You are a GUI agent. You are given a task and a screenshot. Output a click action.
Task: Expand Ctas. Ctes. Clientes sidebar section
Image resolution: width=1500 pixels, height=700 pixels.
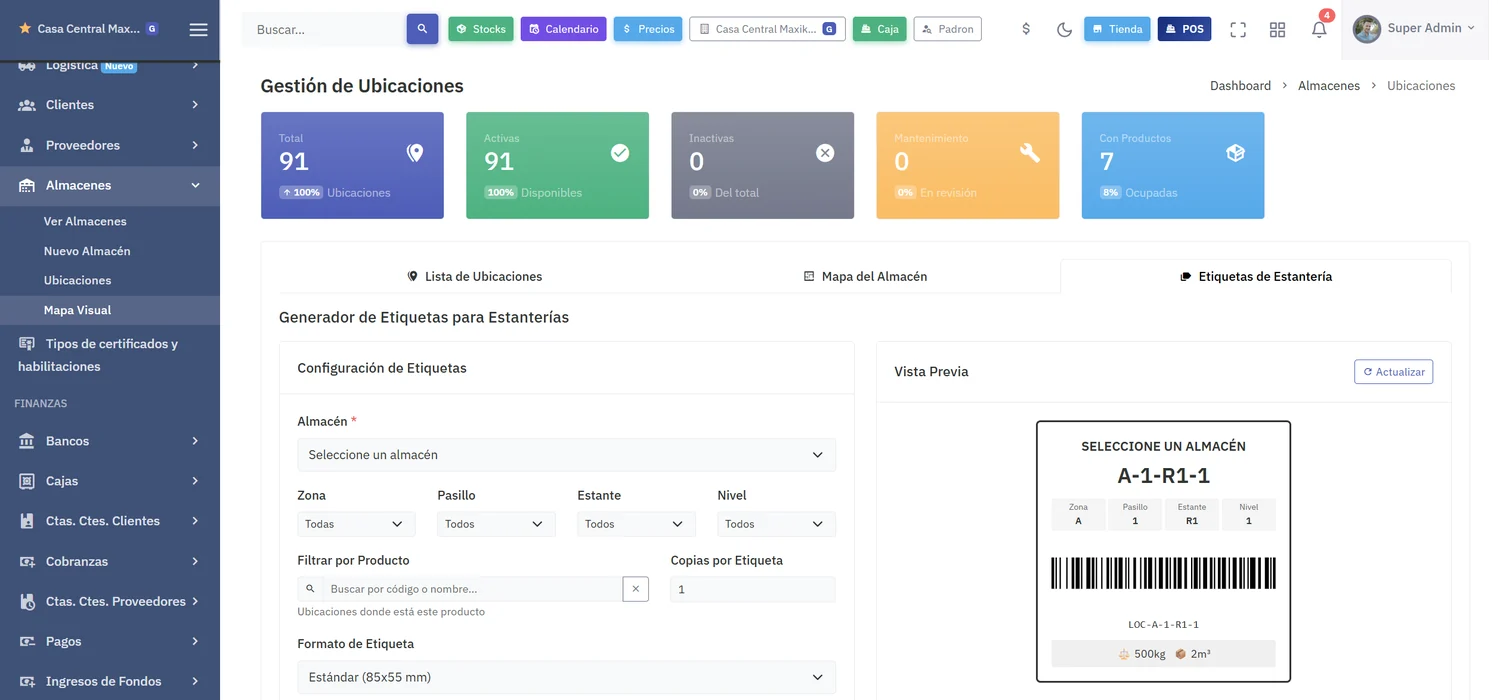pos(110,521)
